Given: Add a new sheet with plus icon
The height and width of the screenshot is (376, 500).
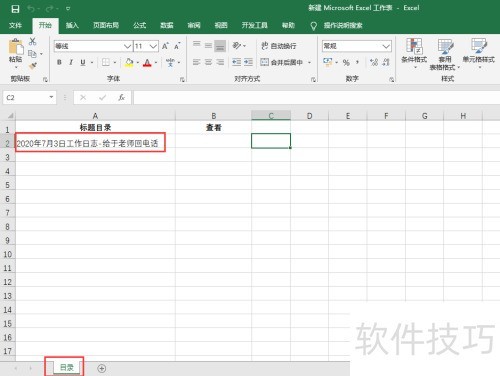Looking at the screenshot, I should [102, 368].
